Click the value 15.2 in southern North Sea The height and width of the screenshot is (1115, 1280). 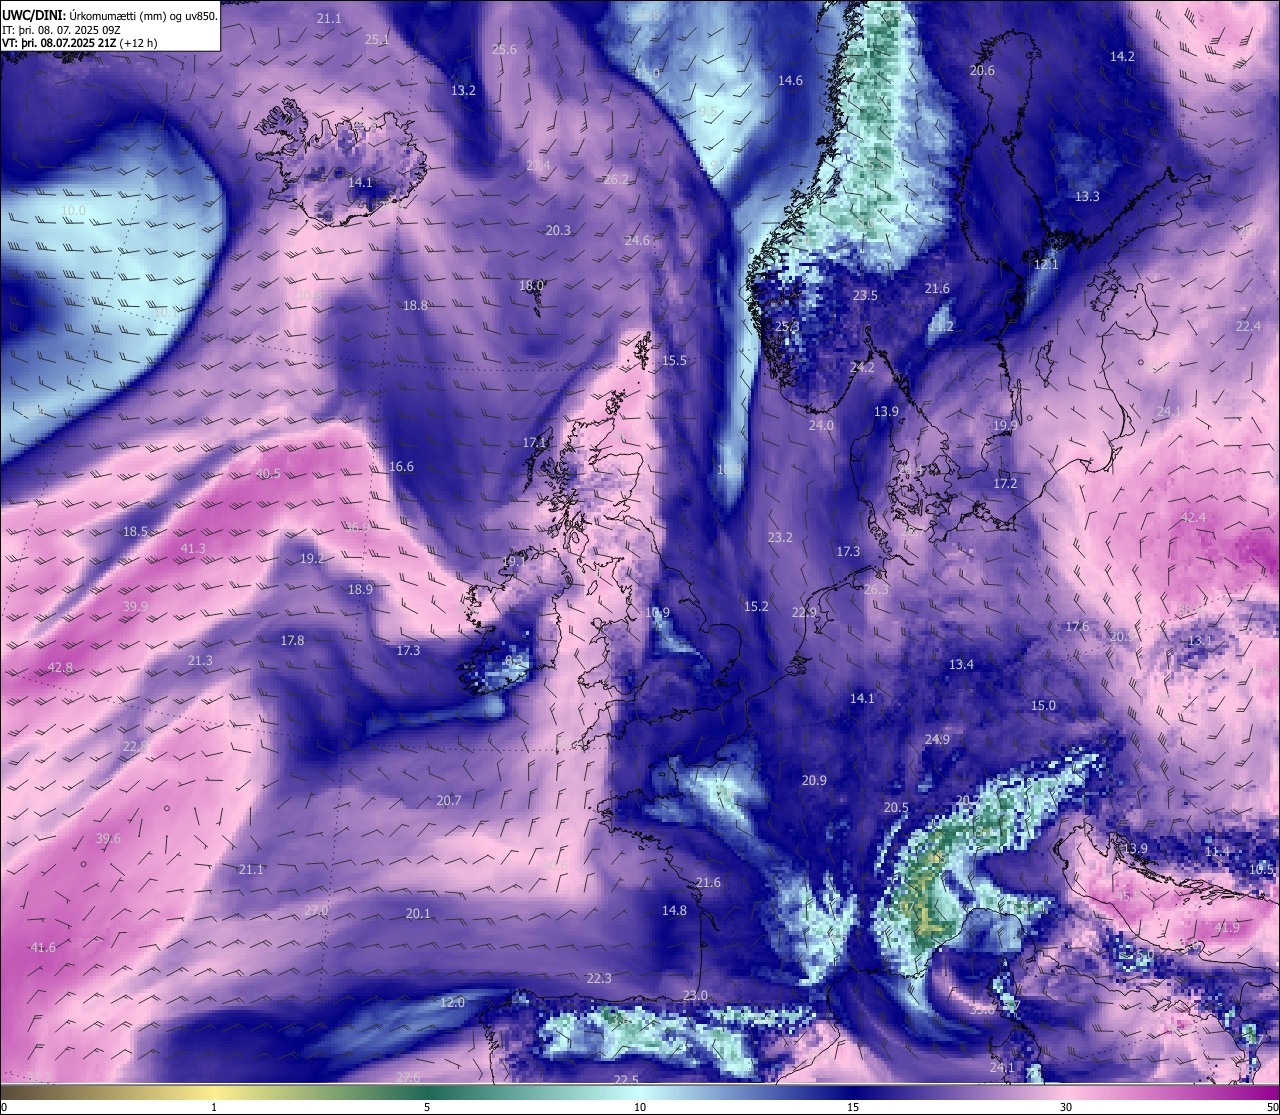click(x=756, y=606)
